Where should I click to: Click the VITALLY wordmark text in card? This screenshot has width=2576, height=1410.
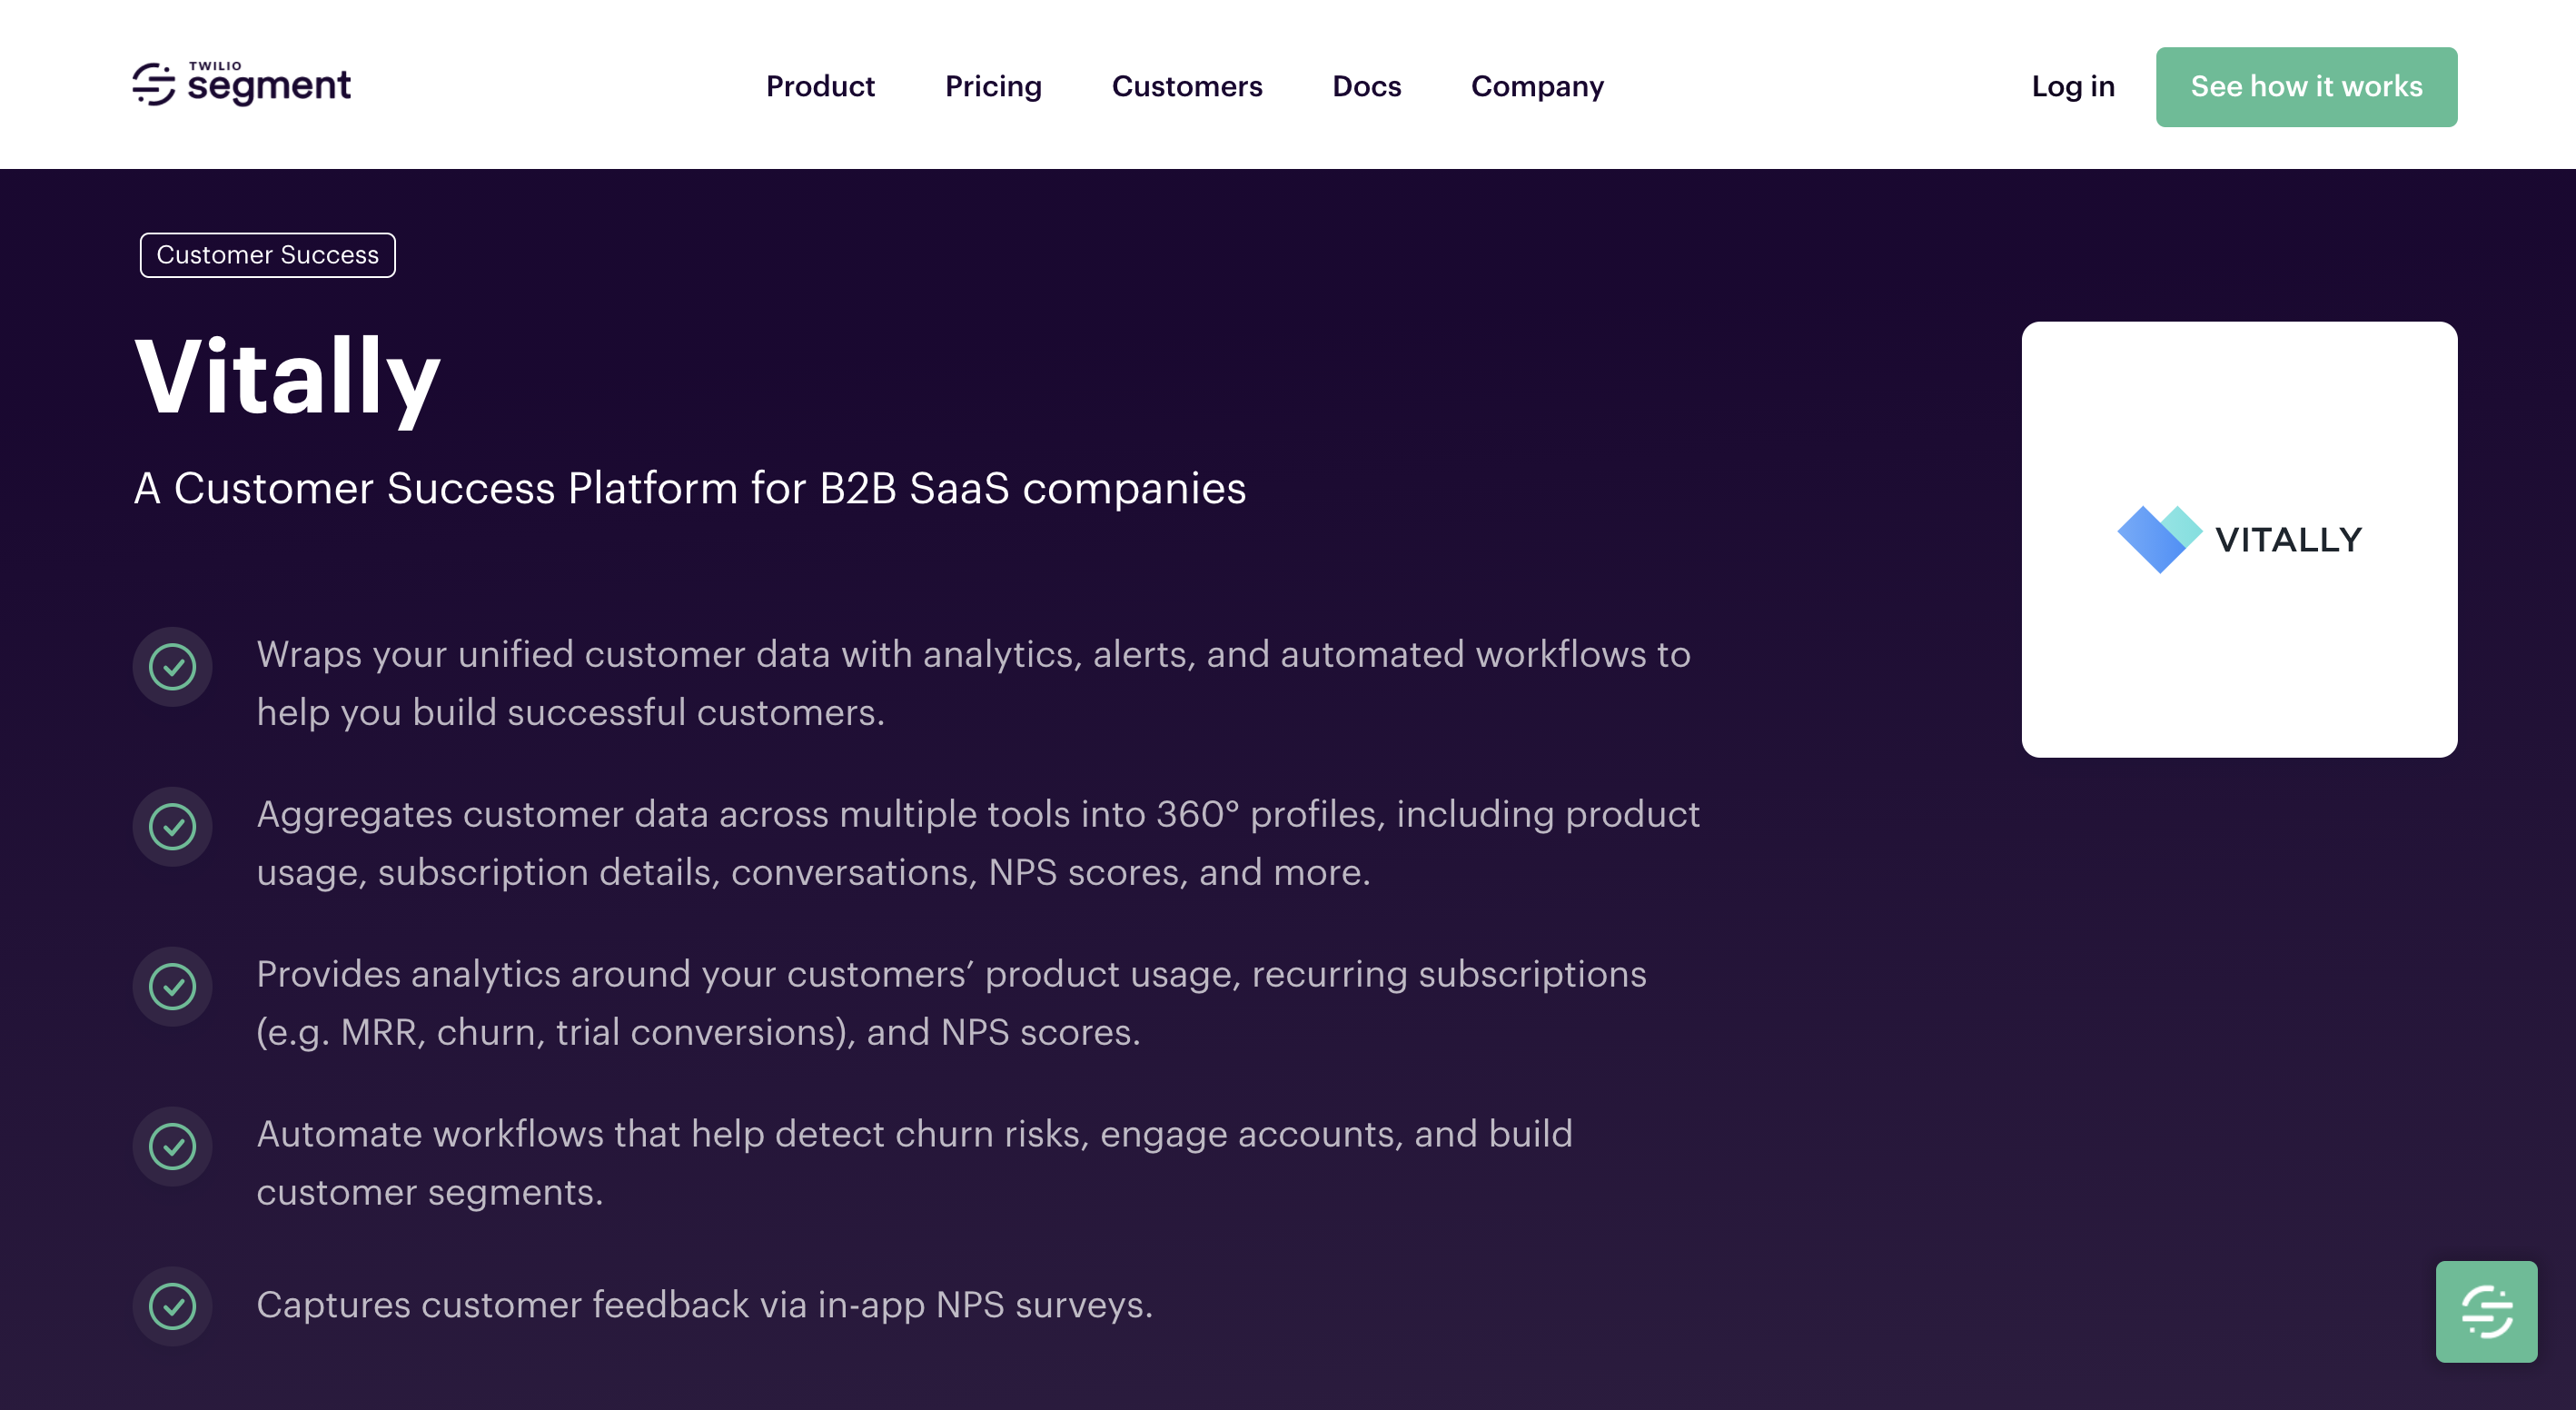point(2288,540)
